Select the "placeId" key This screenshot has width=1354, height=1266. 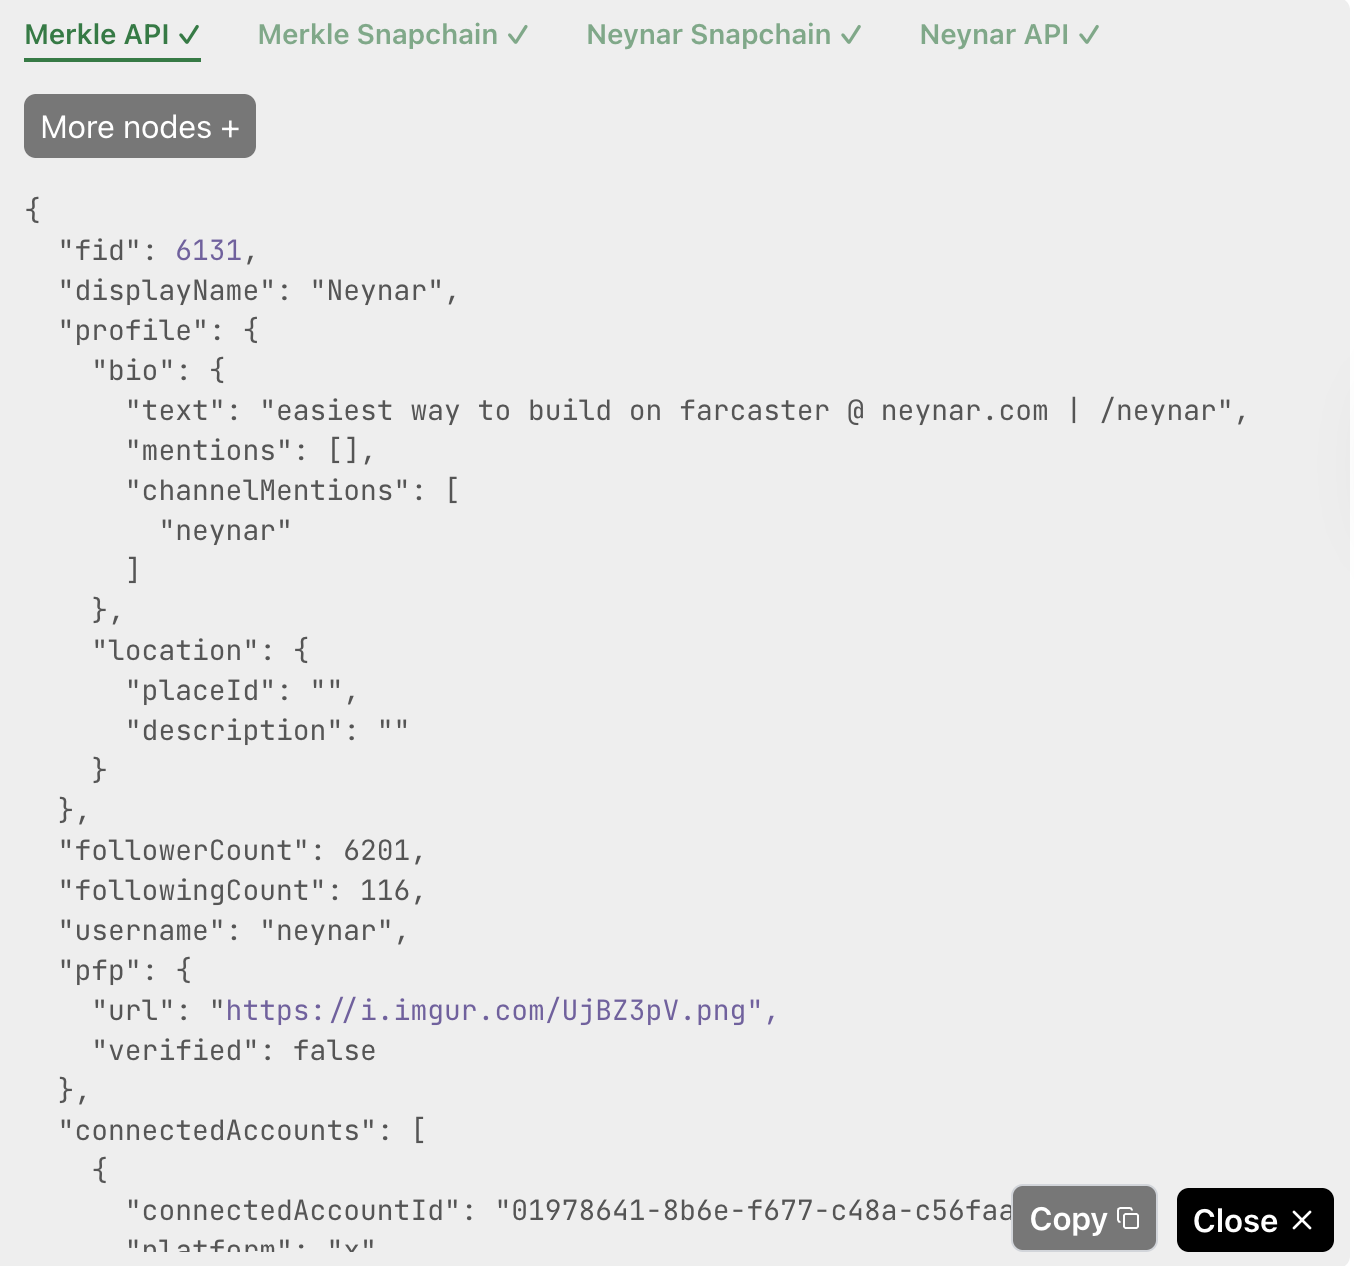(200, 691)
